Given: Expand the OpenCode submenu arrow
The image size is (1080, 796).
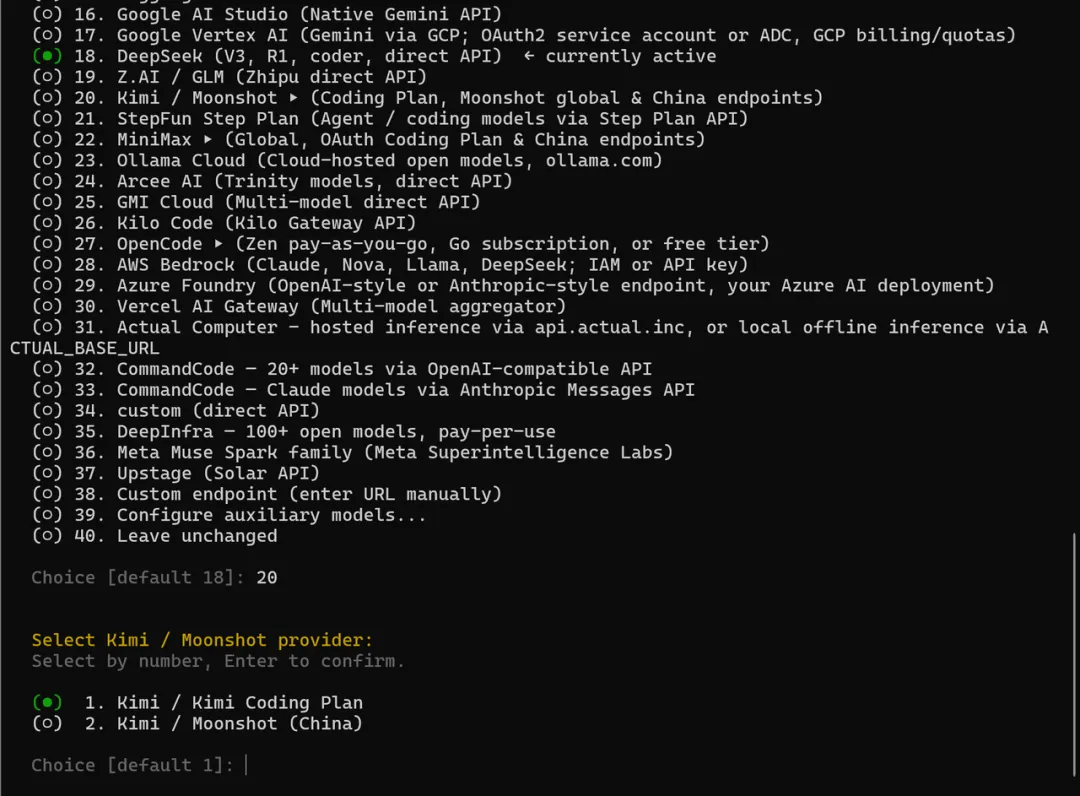Looking at the screenshot, I should point(219,244).
